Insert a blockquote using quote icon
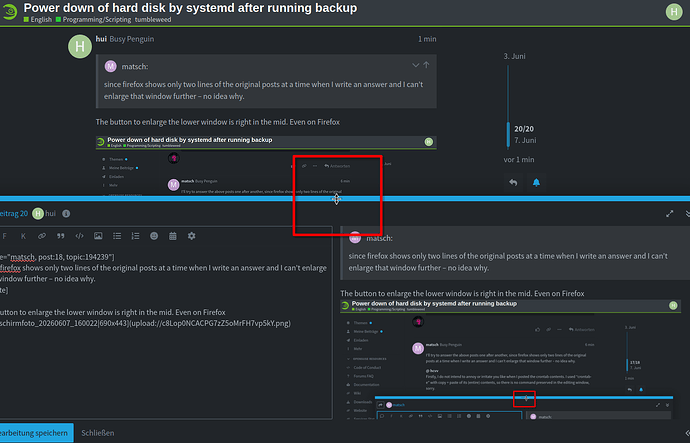 61,236
